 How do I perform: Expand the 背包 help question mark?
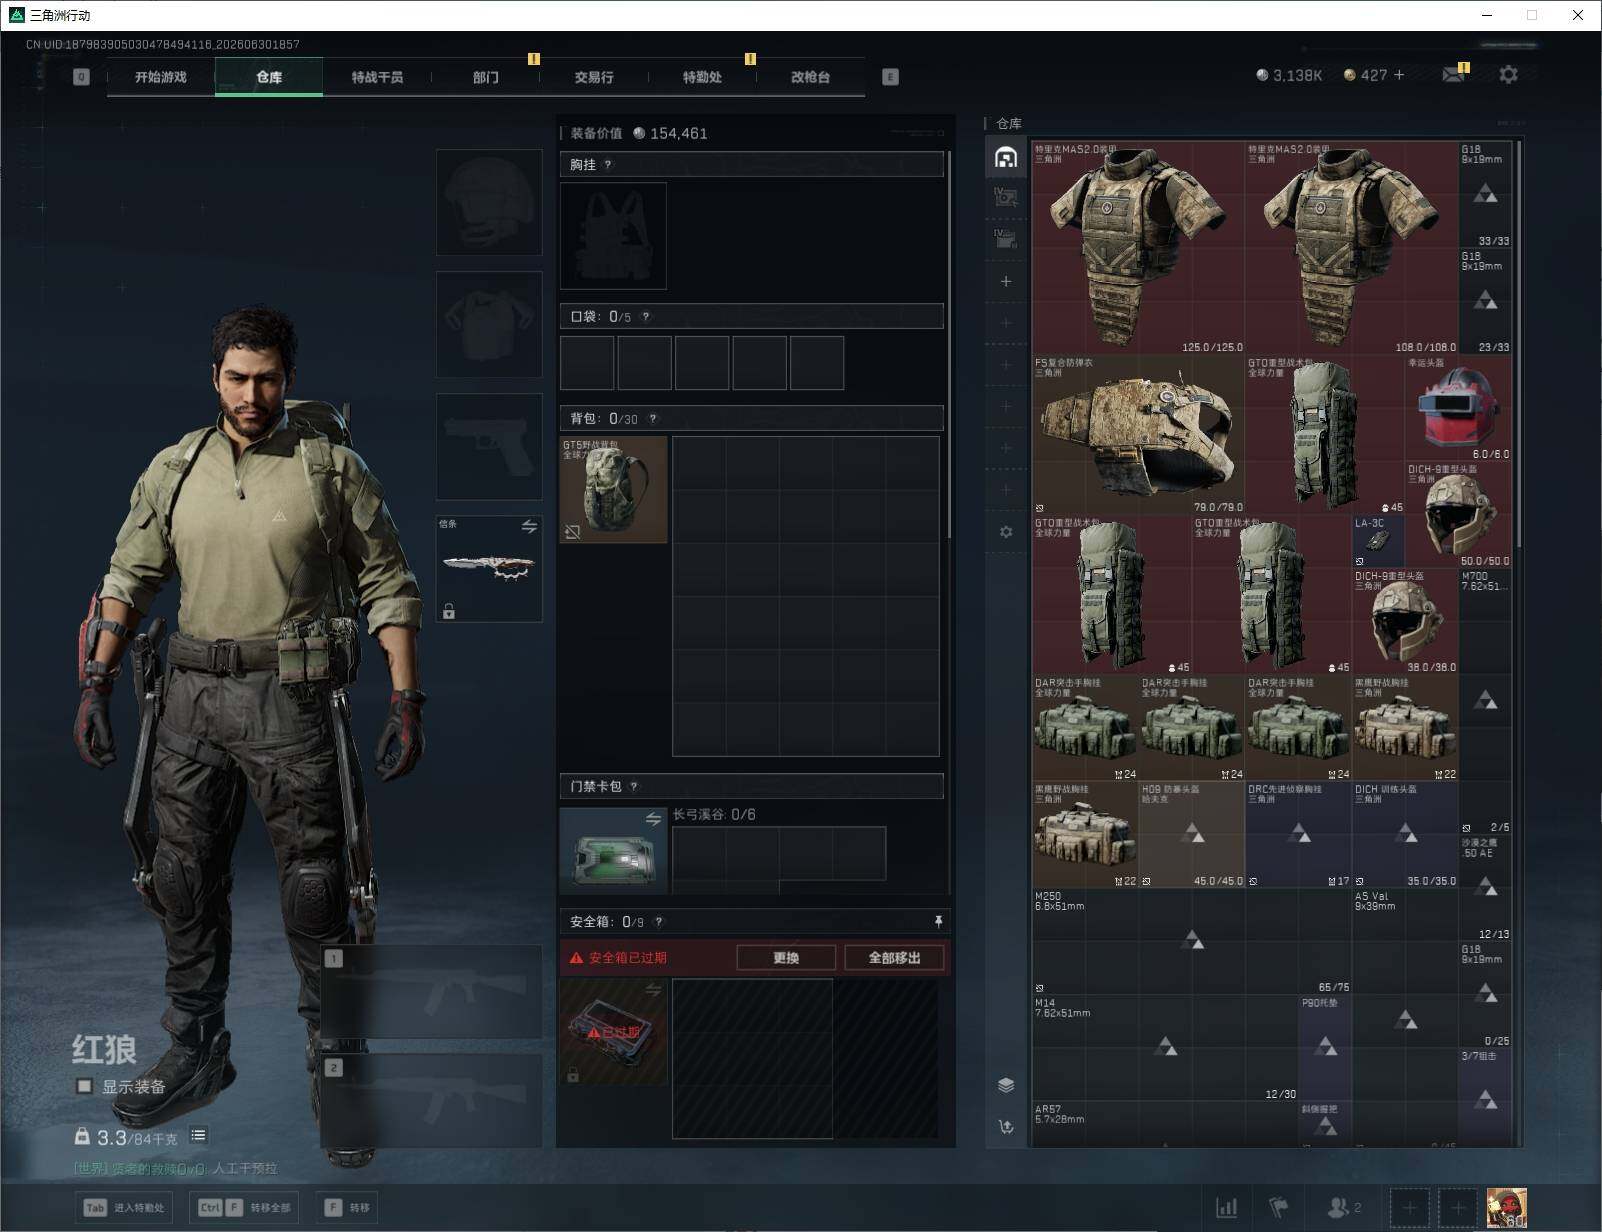point(653,419)
